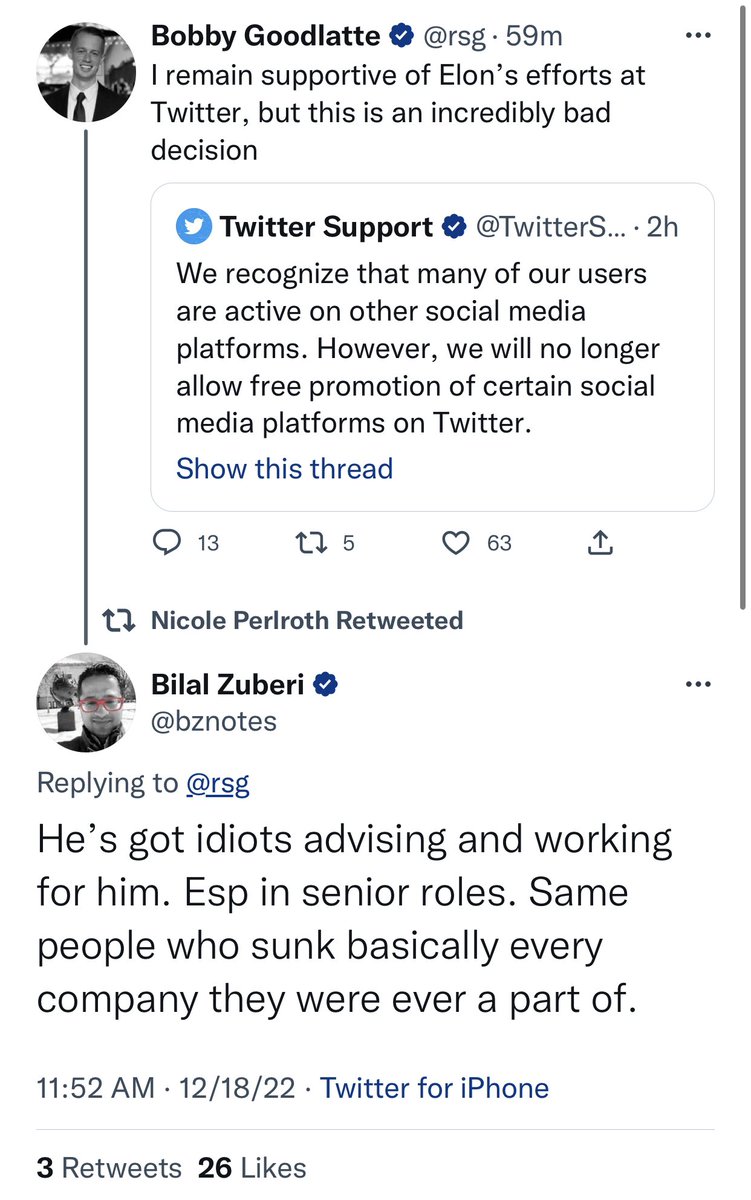751x1200 pixels.
Task: Open the @rsg mention link
Action: 218,783
